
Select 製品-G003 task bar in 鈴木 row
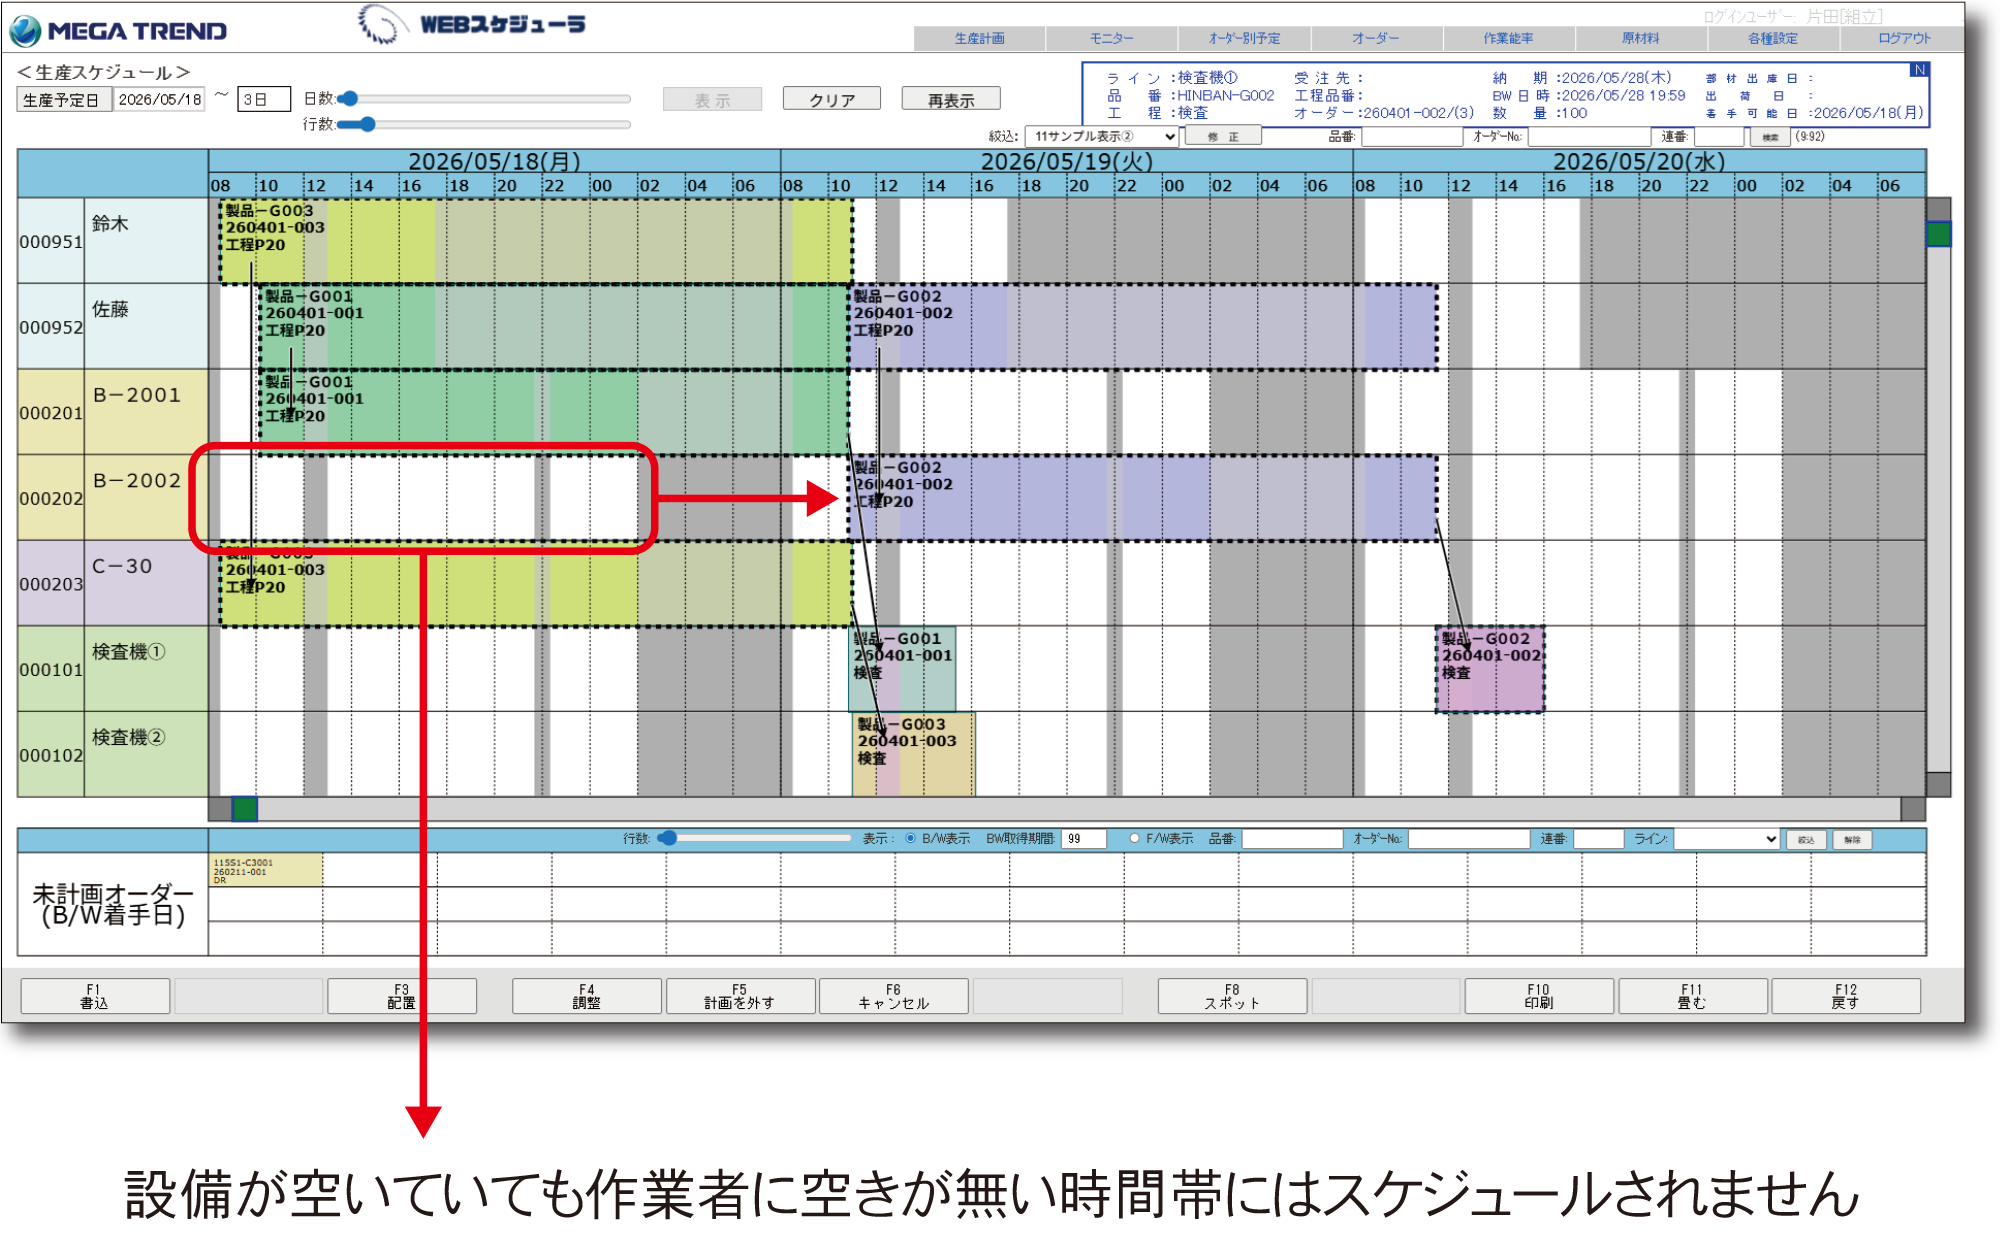coord(536,241)
